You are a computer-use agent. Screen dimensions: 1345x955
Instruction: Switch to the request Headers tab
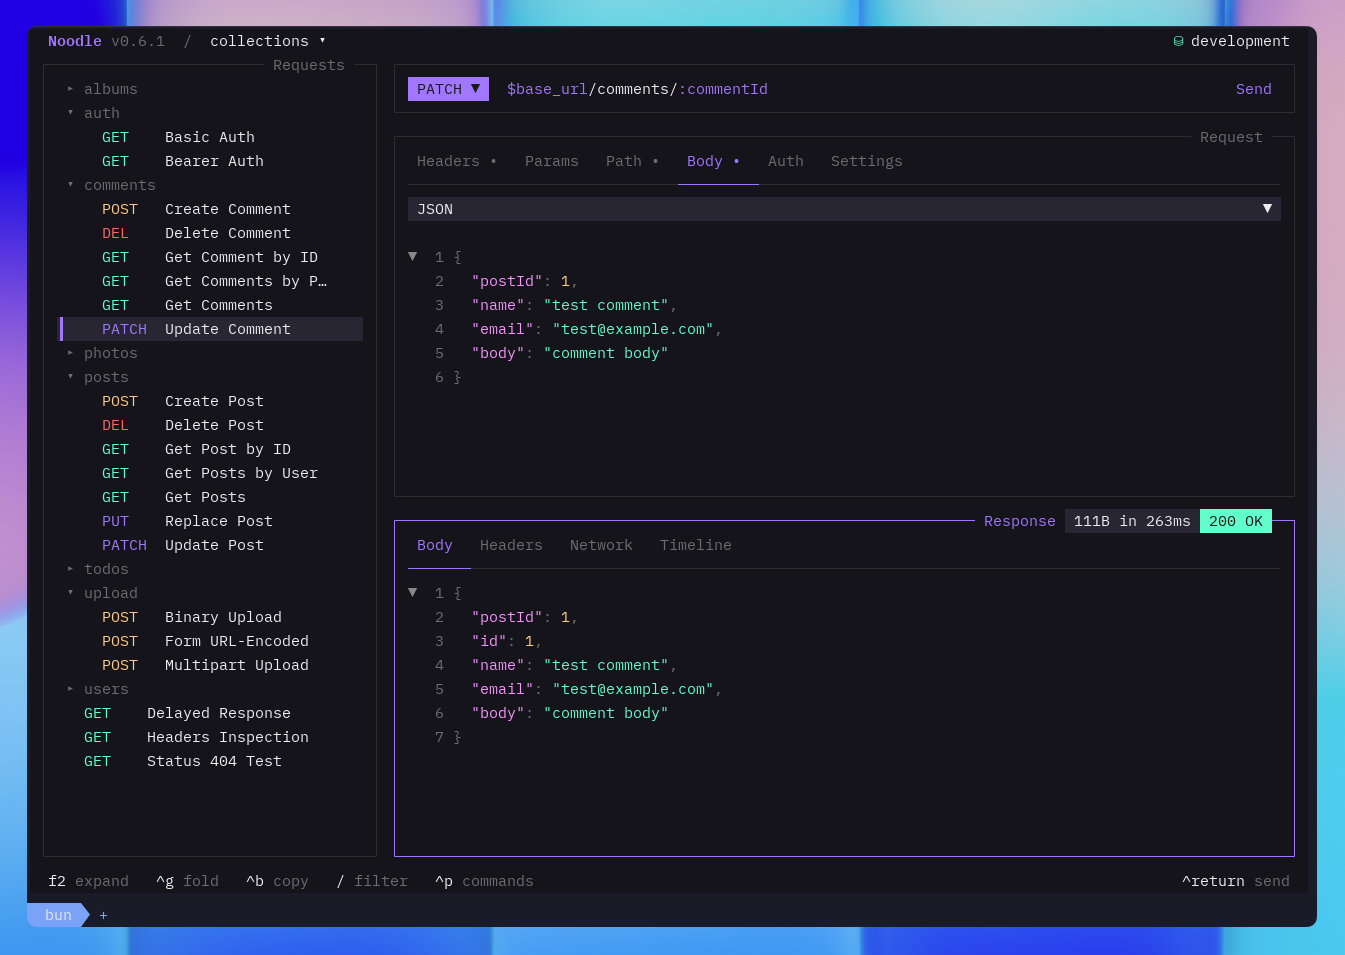[x=457, y=161]
